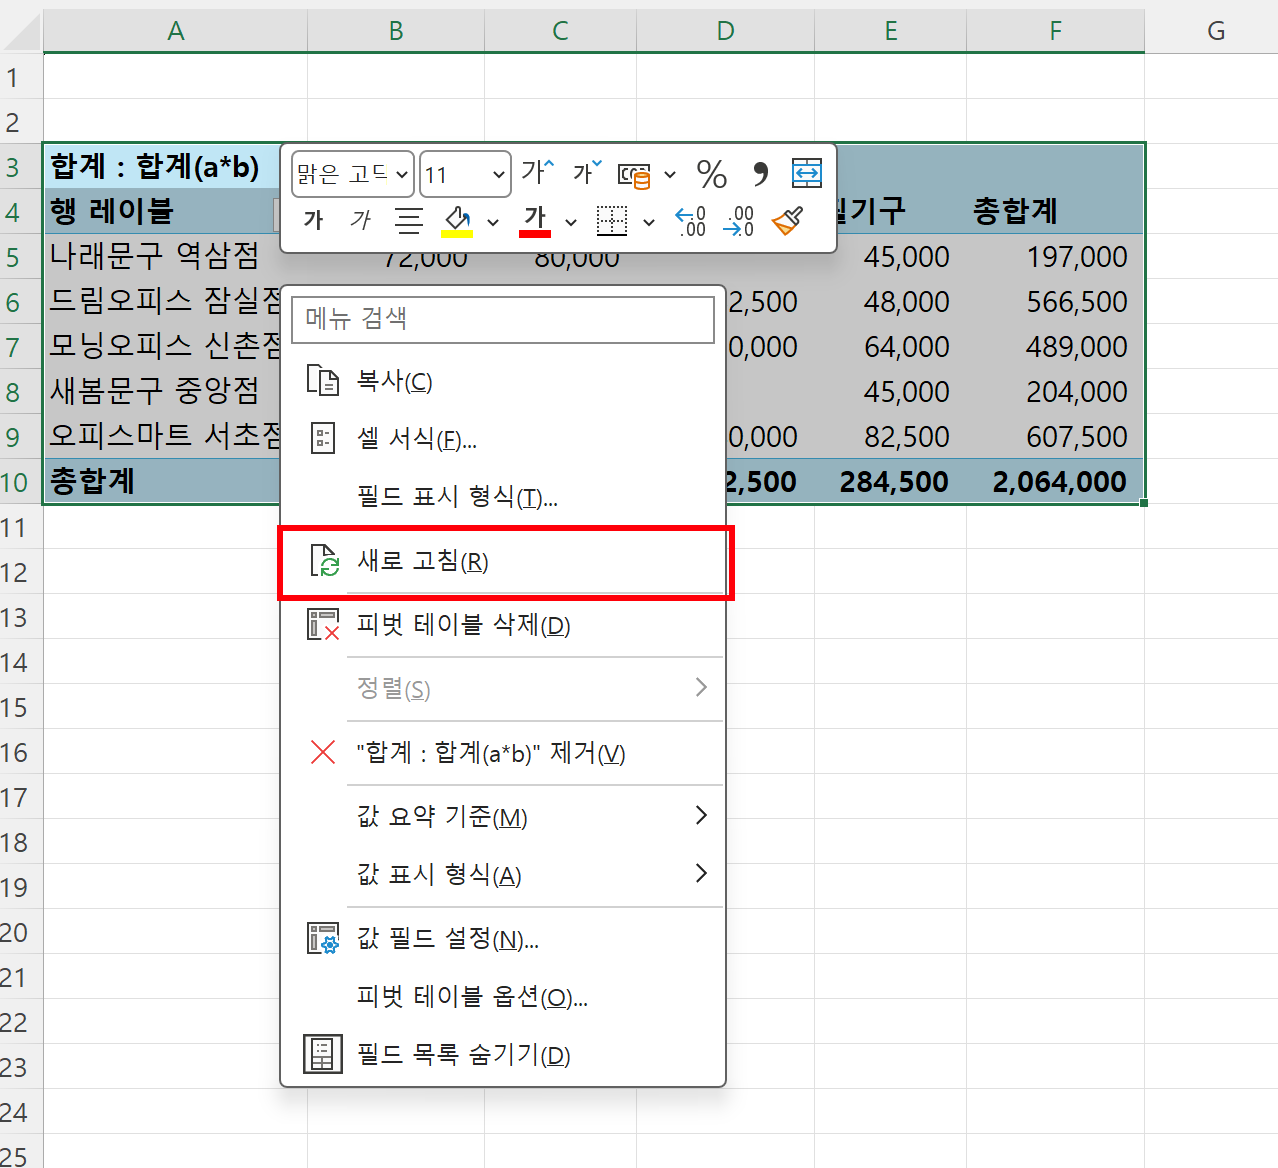The height and width of the screenshot is (1168, 1278).
Task: Click the increase font size icon
Action: point(537,173)
